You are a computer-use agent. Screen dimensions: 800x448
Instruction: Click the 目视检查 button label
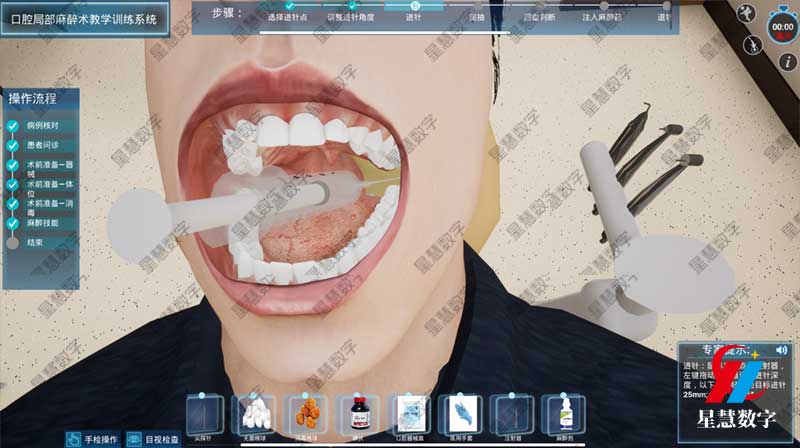tap(162, 439)
